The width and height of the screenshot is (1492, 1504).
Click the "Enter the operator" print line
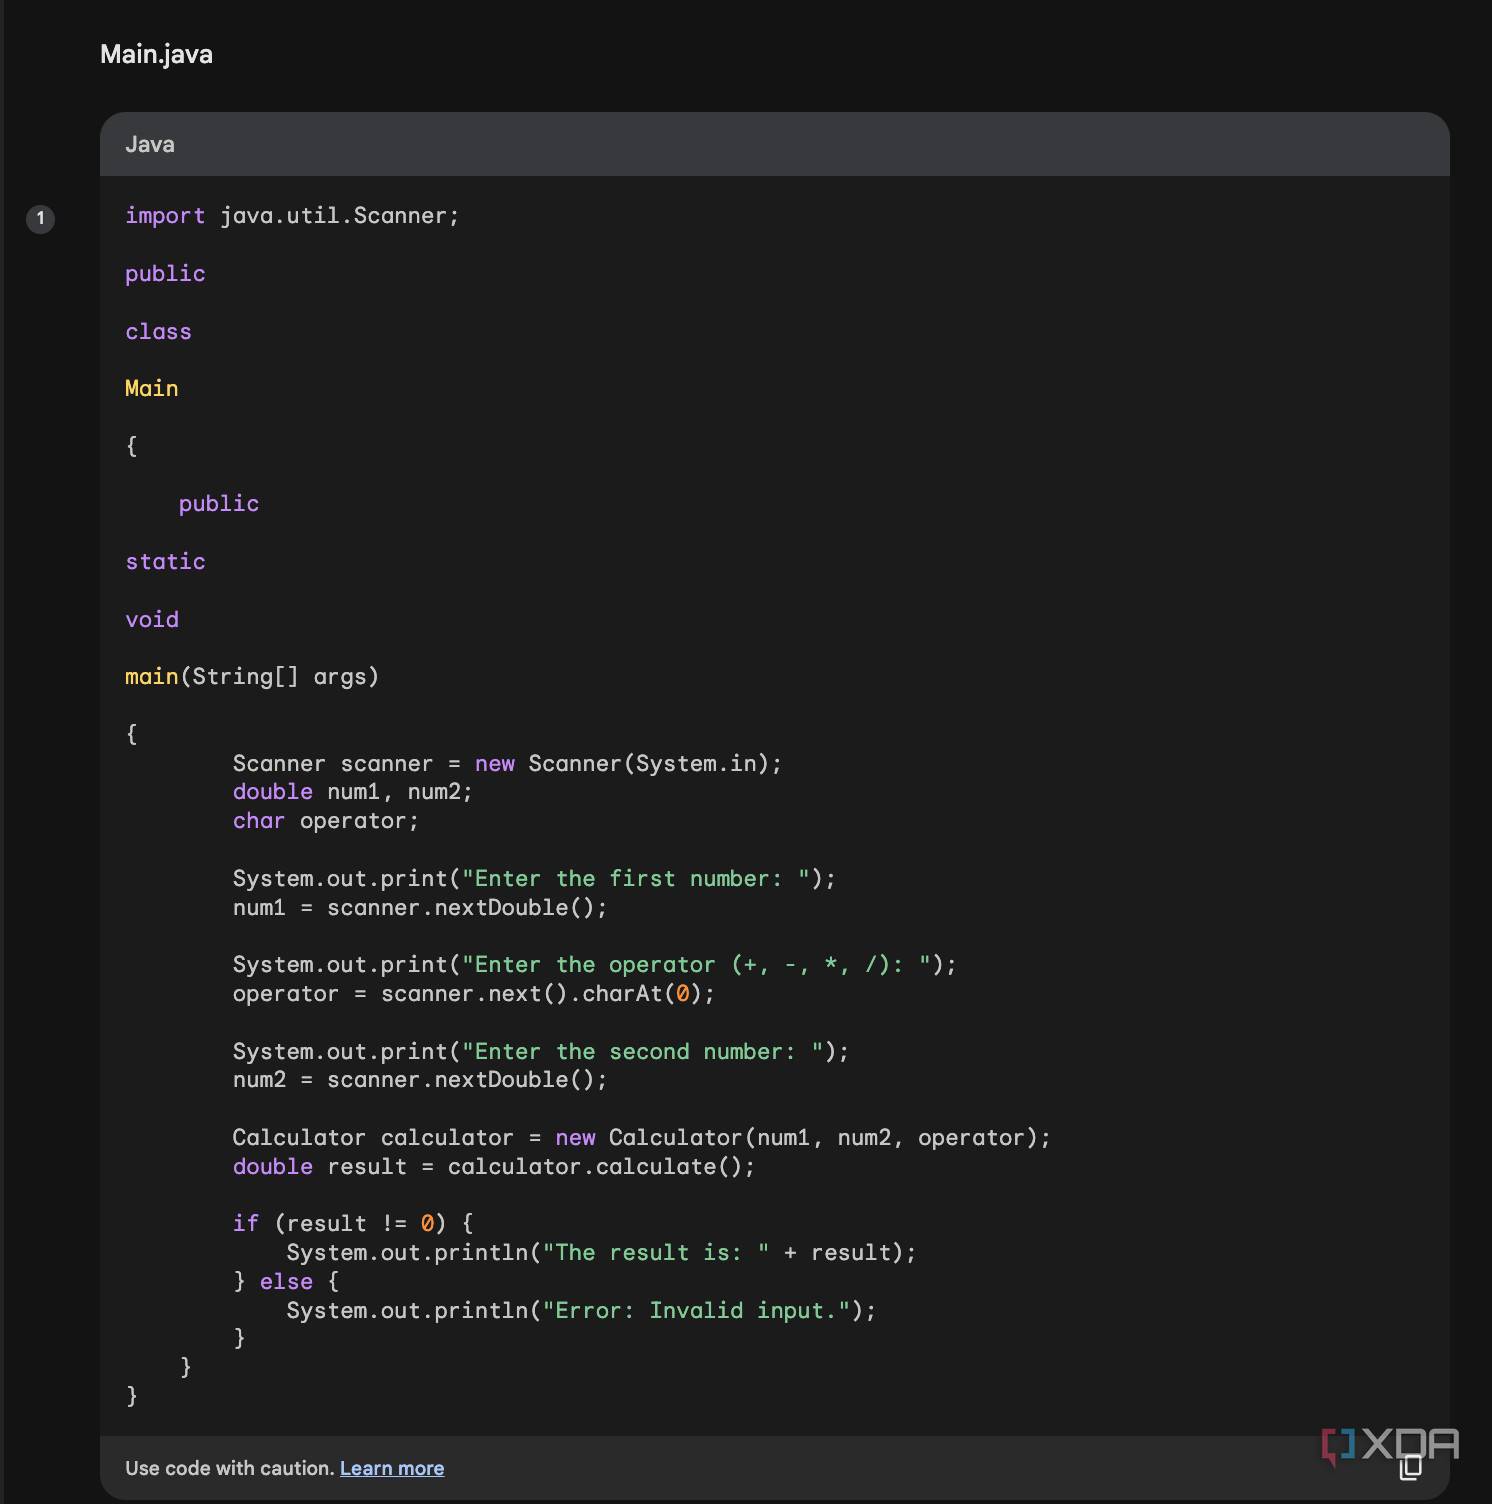click(x=594, y=965)
